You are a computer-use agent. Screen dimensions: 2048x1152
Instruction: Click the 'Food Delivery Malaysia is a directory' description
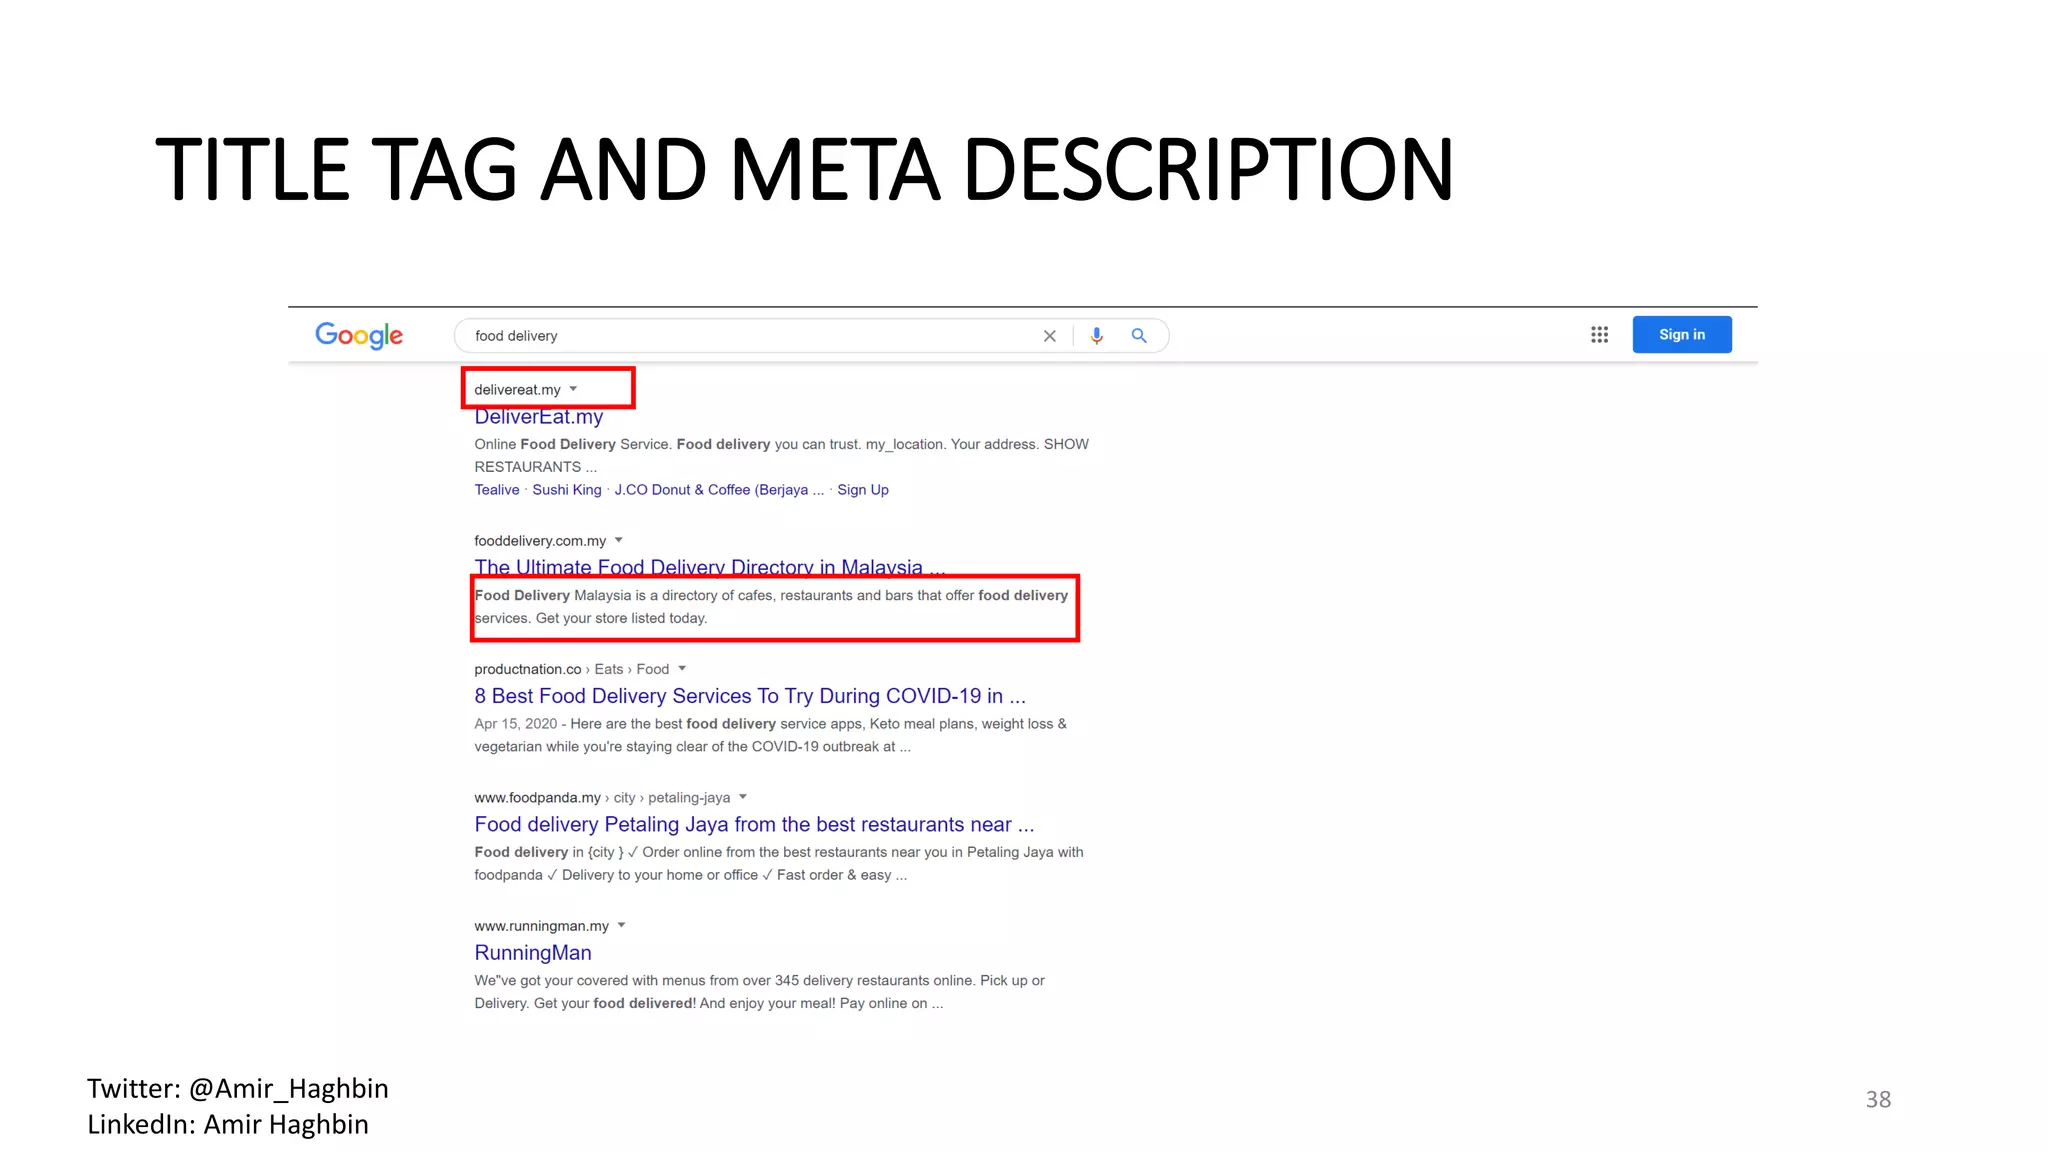coord(771,607)
